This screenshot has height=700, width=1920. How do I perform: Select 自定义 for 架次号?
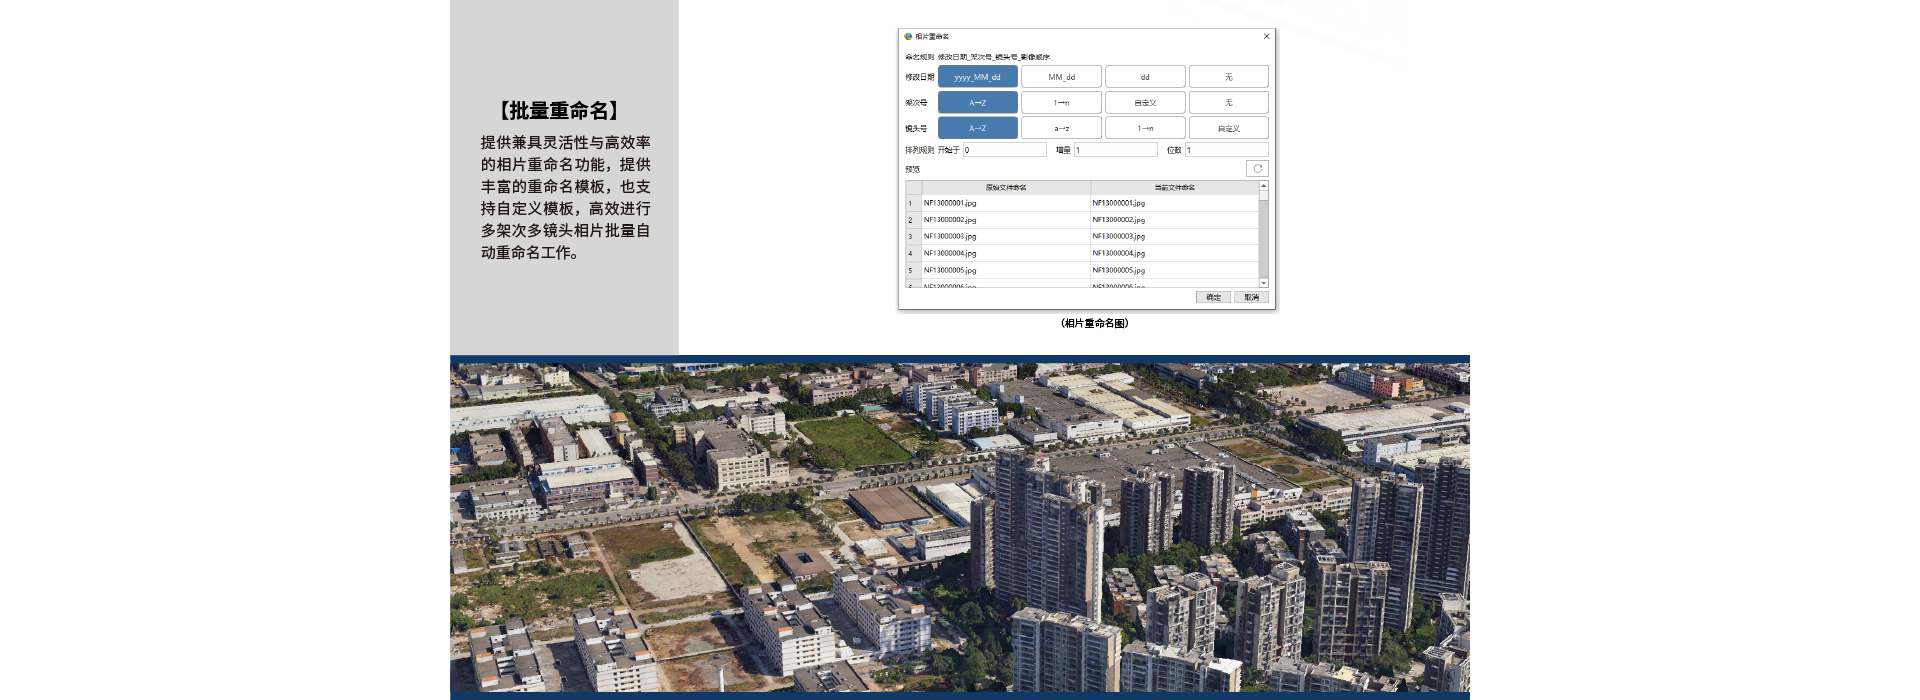point(1145,103)
